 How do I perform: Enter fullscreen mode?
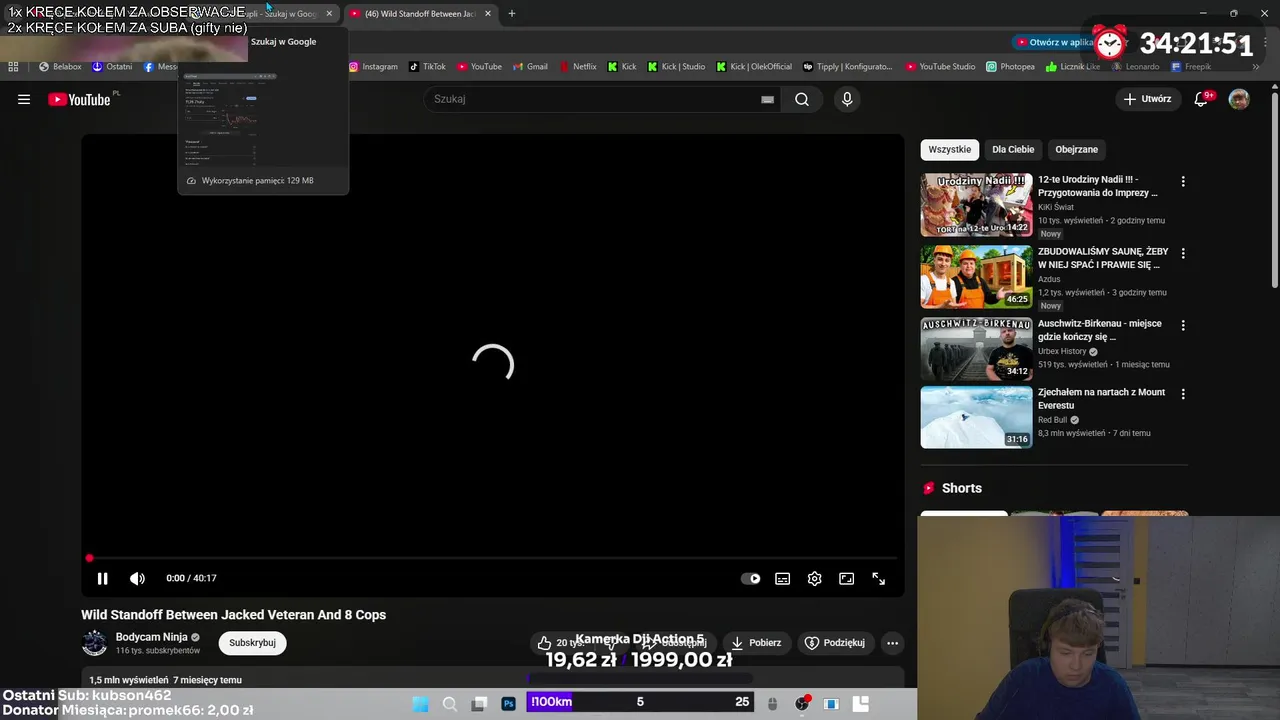[x=879, y=578]
